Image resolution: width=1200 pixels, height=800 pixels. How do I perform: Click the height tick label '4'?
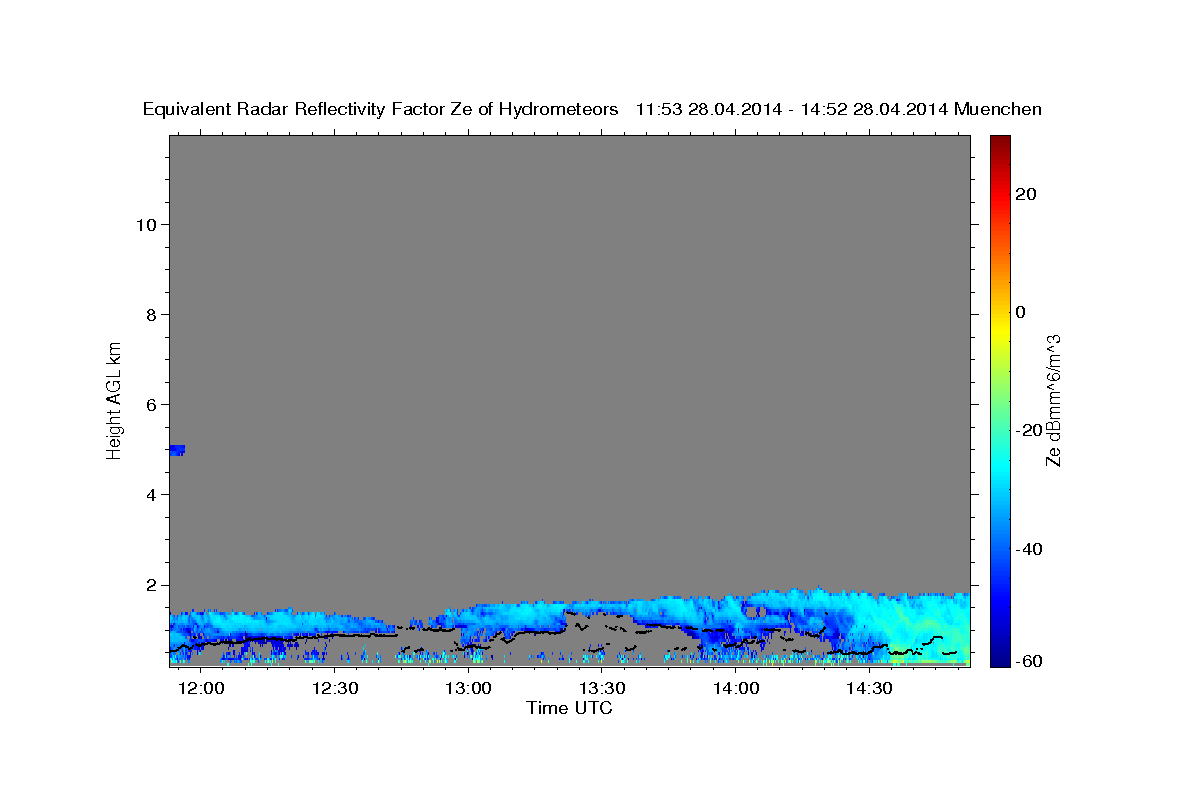point(151,494)
